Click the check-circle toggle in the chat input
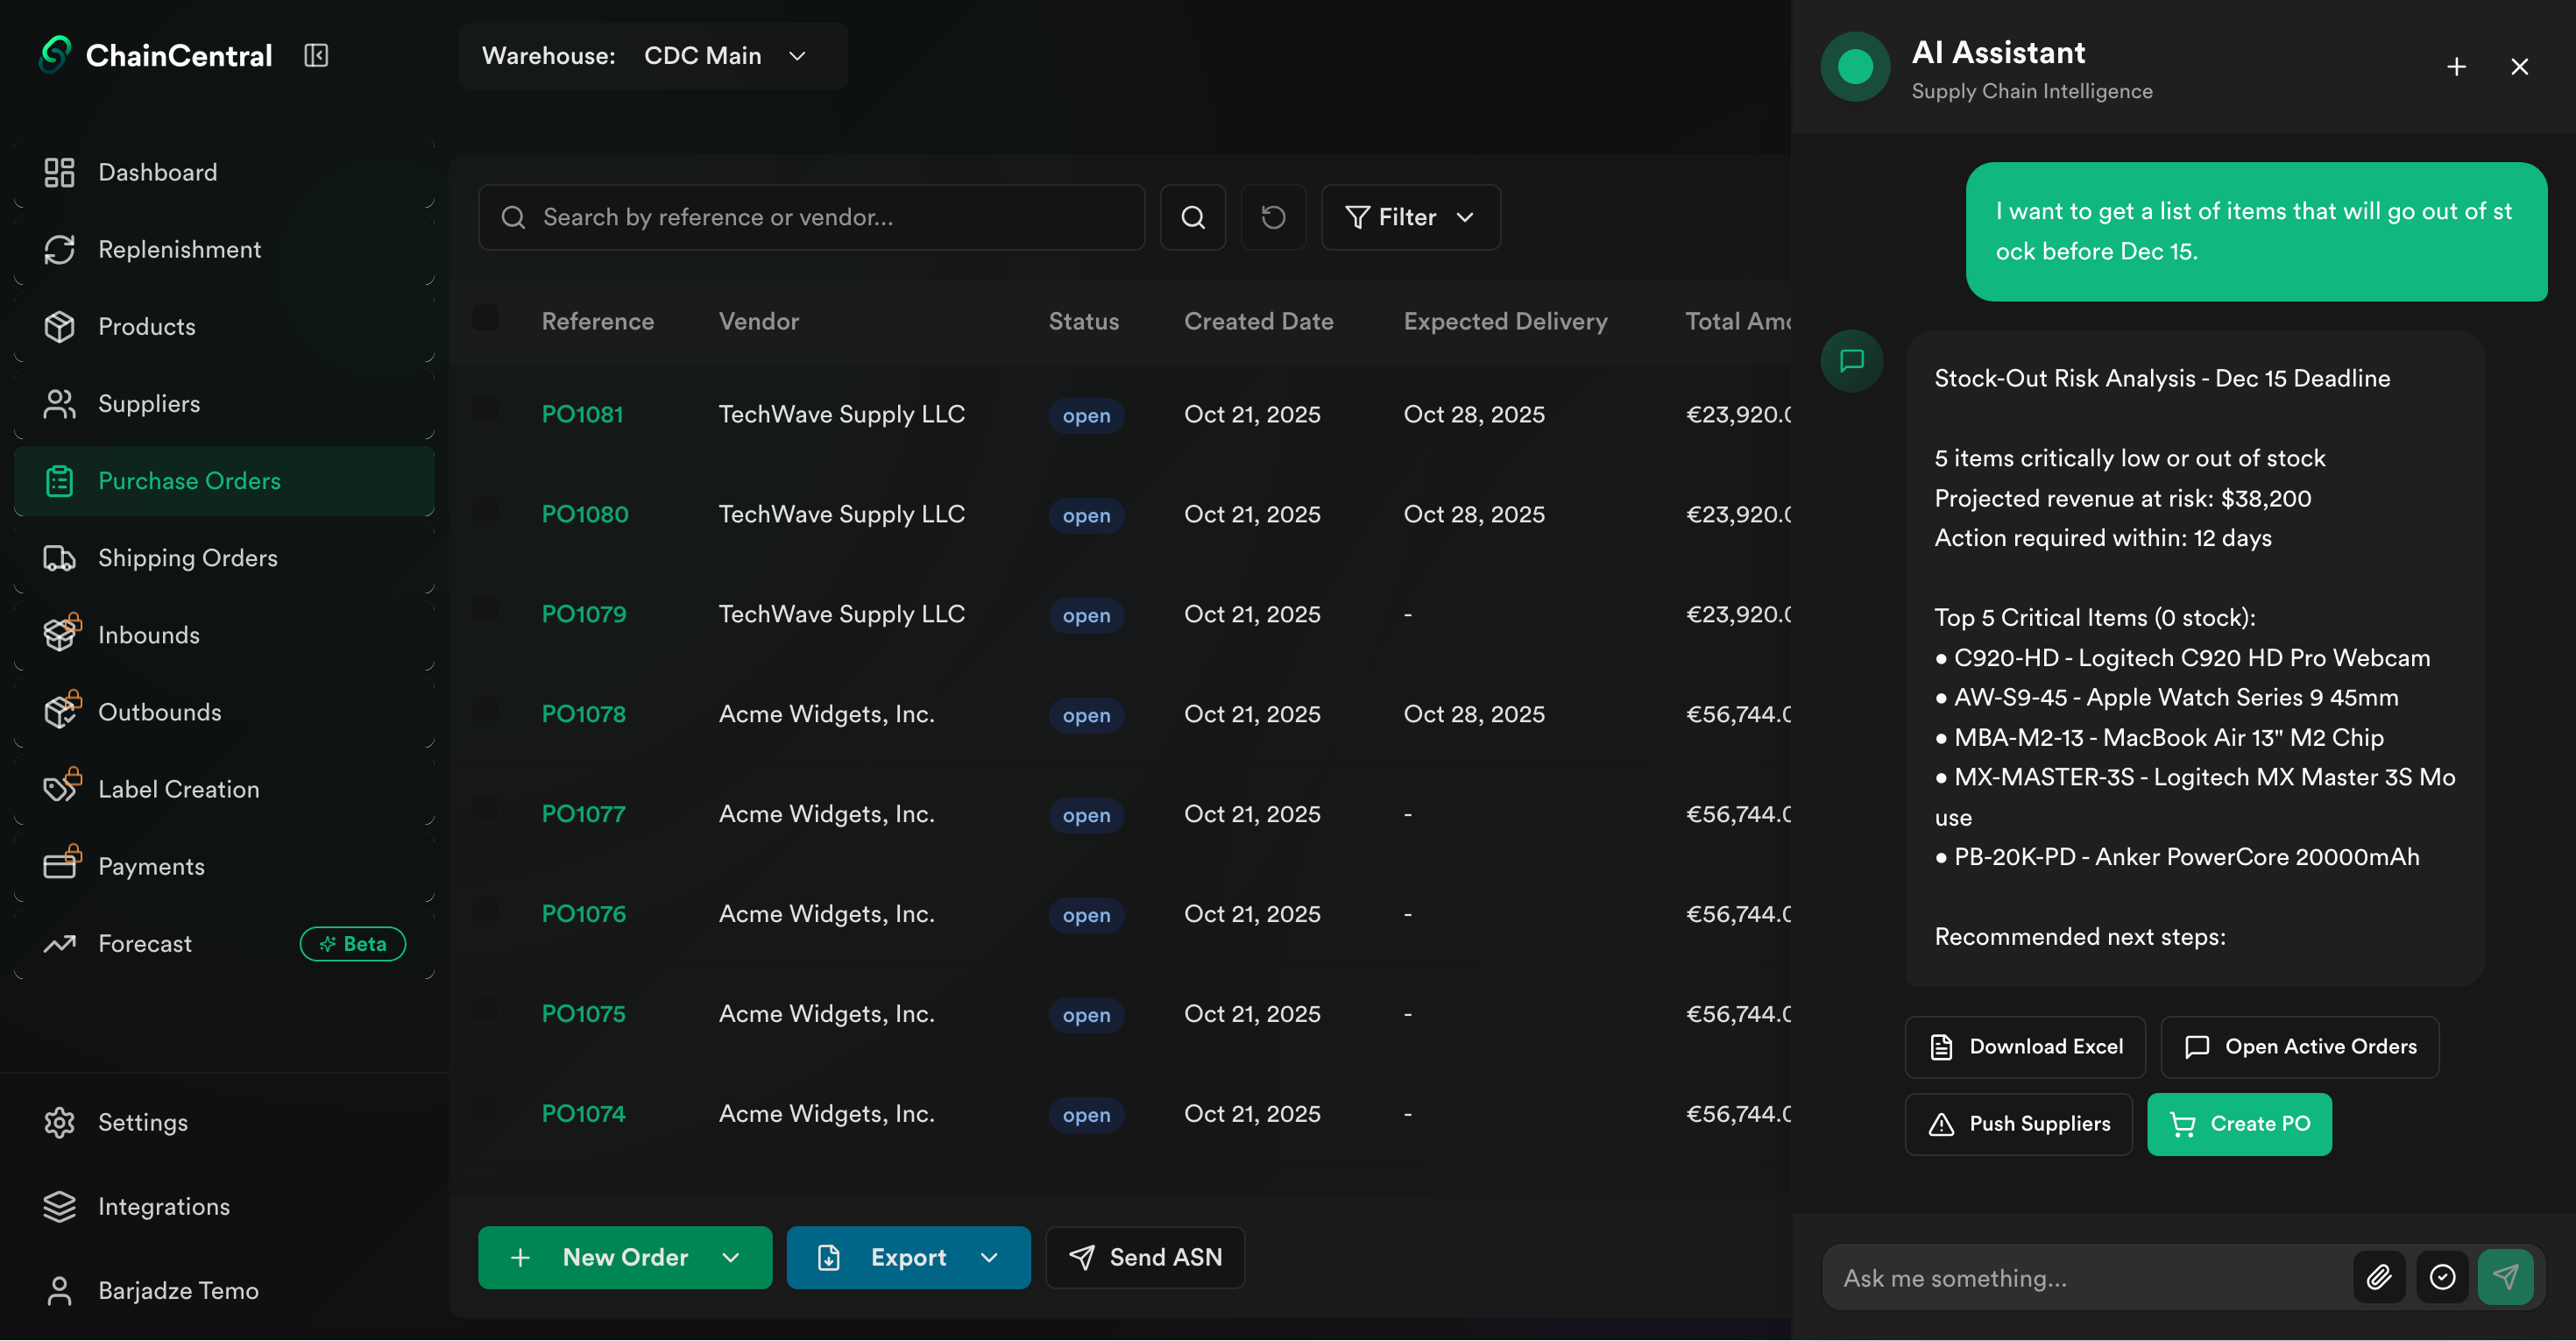Screen dimensions: 2576x1341 click(x=2443, y=1277)
